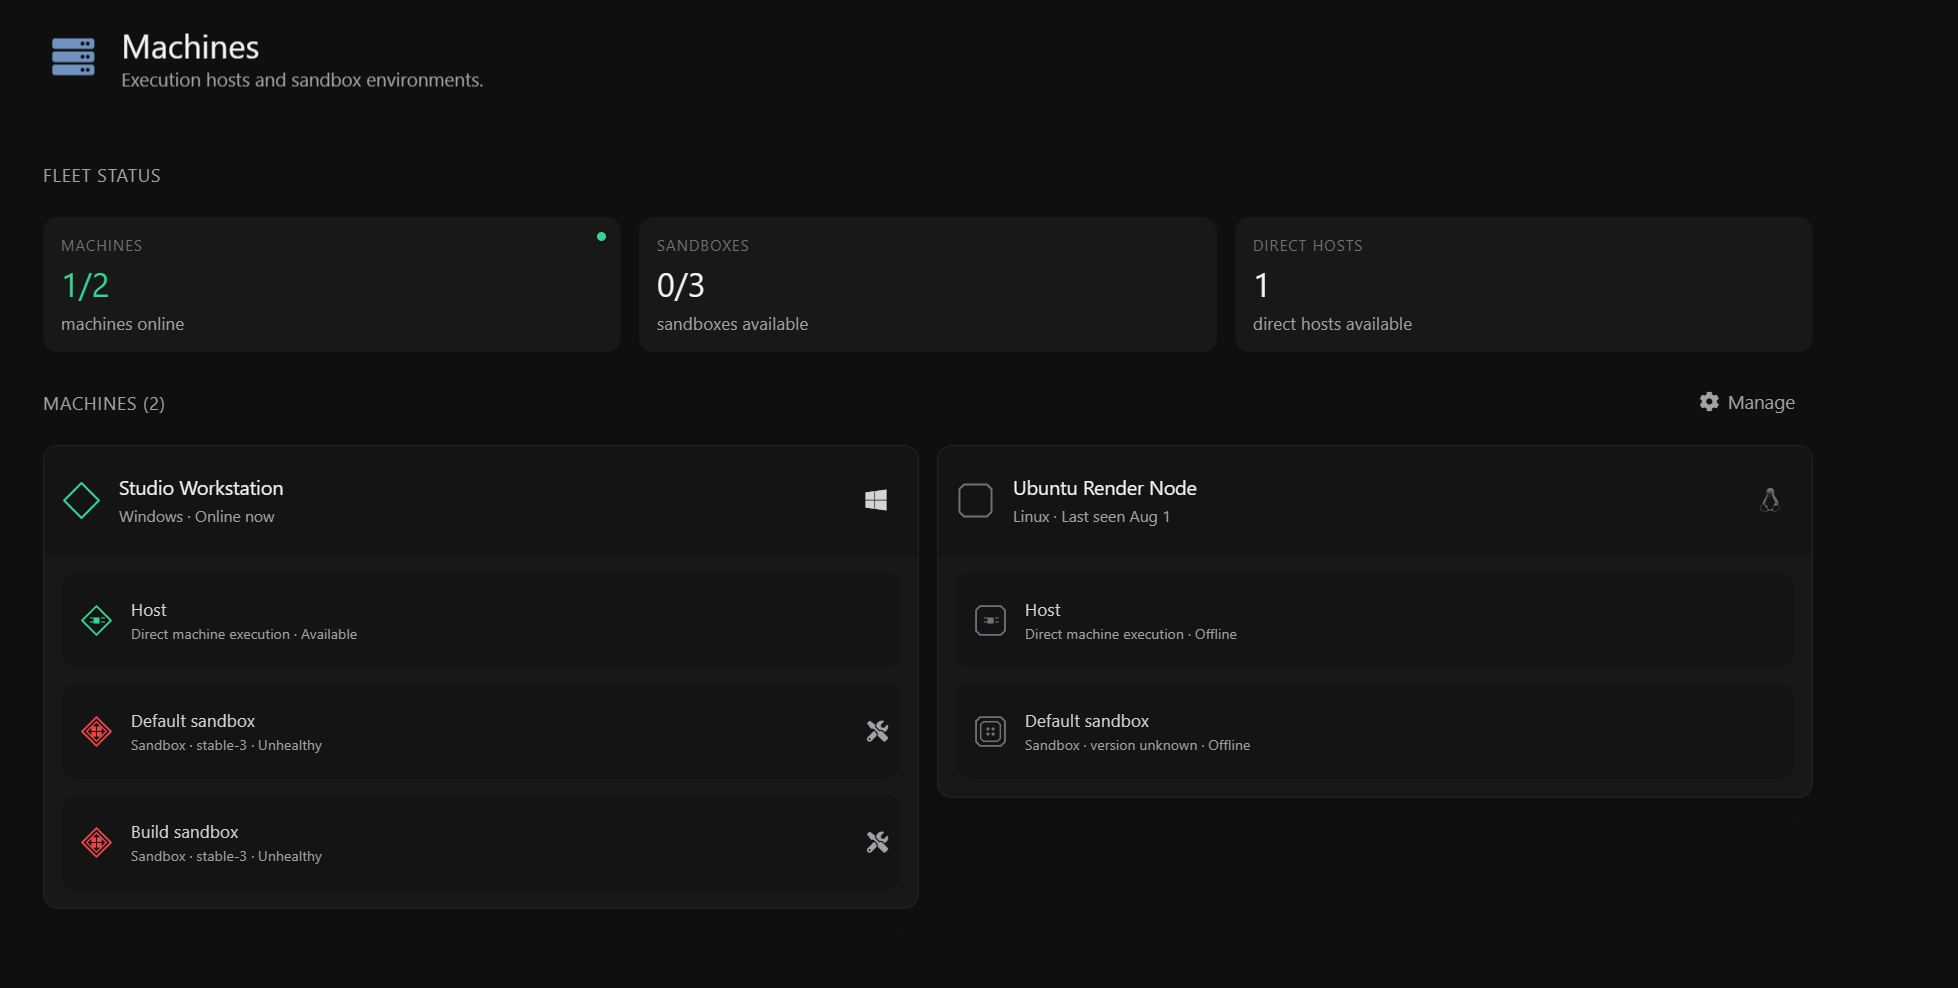Click repair tools icon for Build sandbox

[877, 843]
